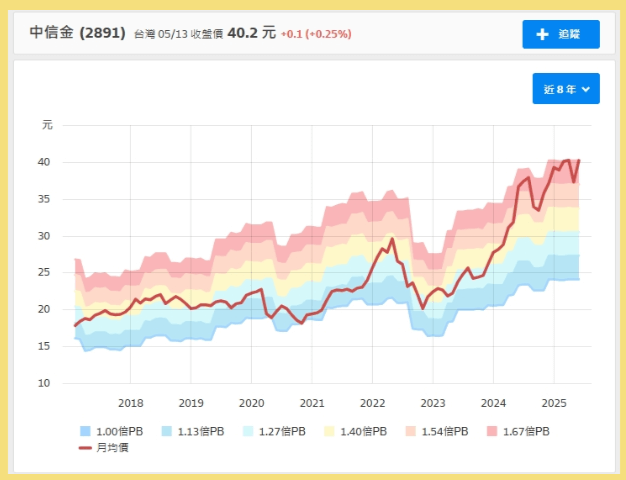
Task: Click the 1.40倍PB yellow color swatch
Action: 329,431
